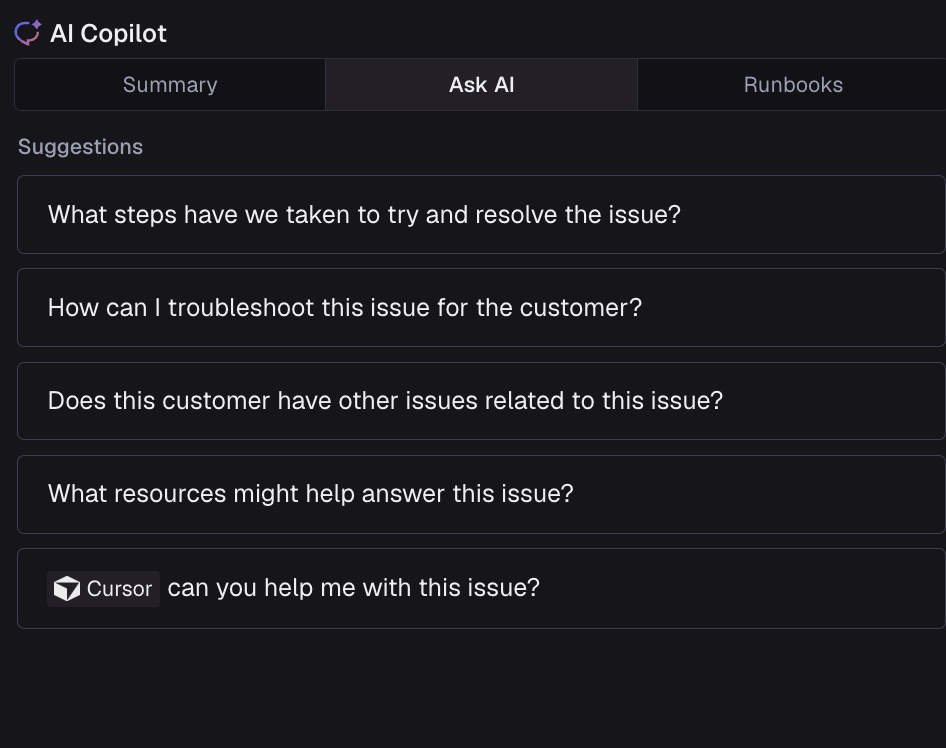Switch to the Summary tab

pos(170,85)
